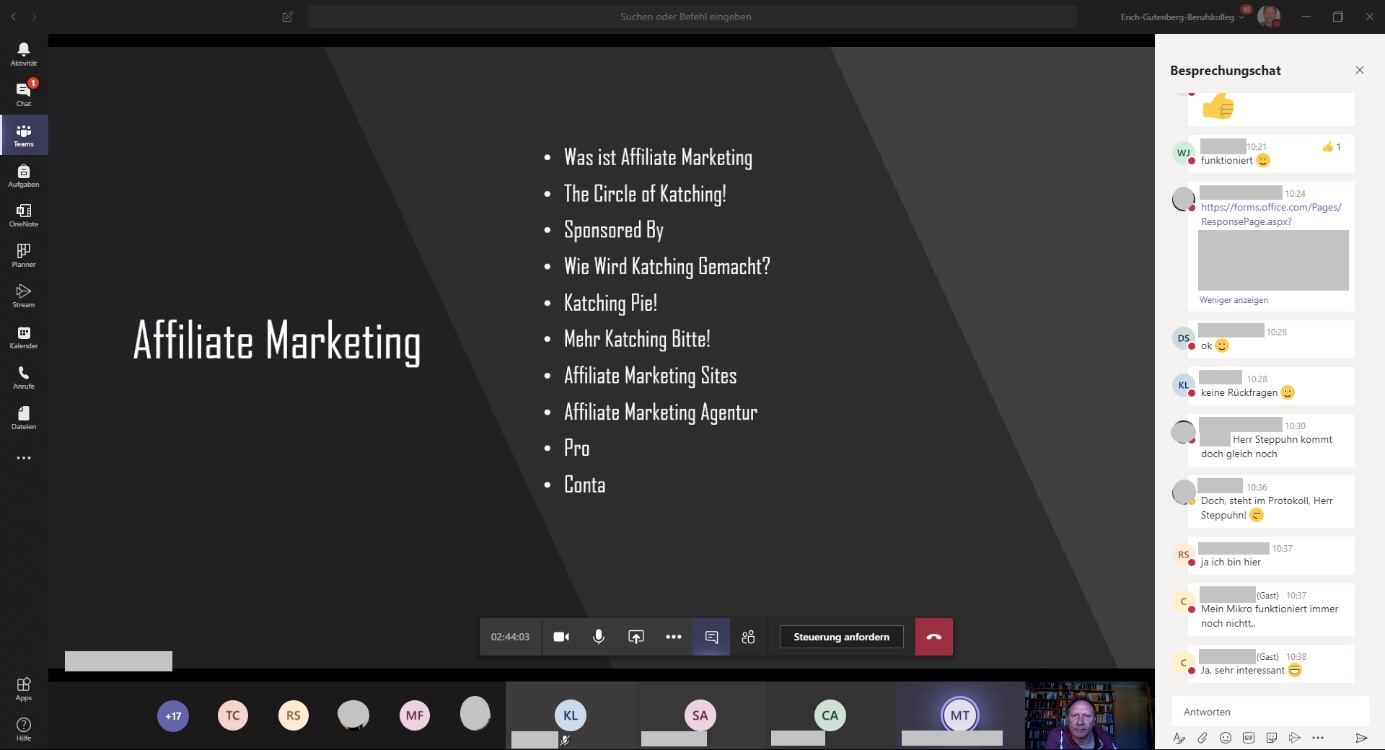Mute the microphone

pos(598,636)
